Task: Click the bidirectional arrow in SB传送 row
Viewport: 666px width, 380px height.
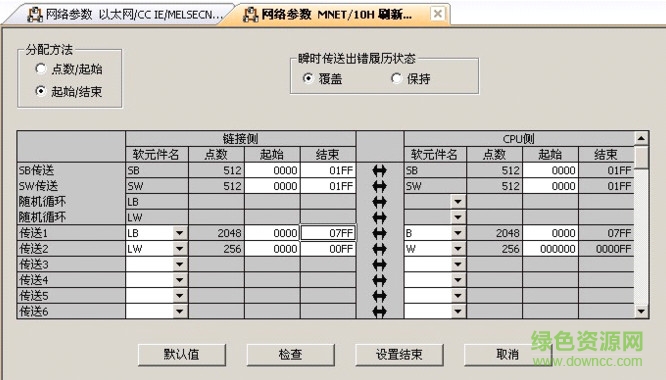Action: (x=379, y=170)
